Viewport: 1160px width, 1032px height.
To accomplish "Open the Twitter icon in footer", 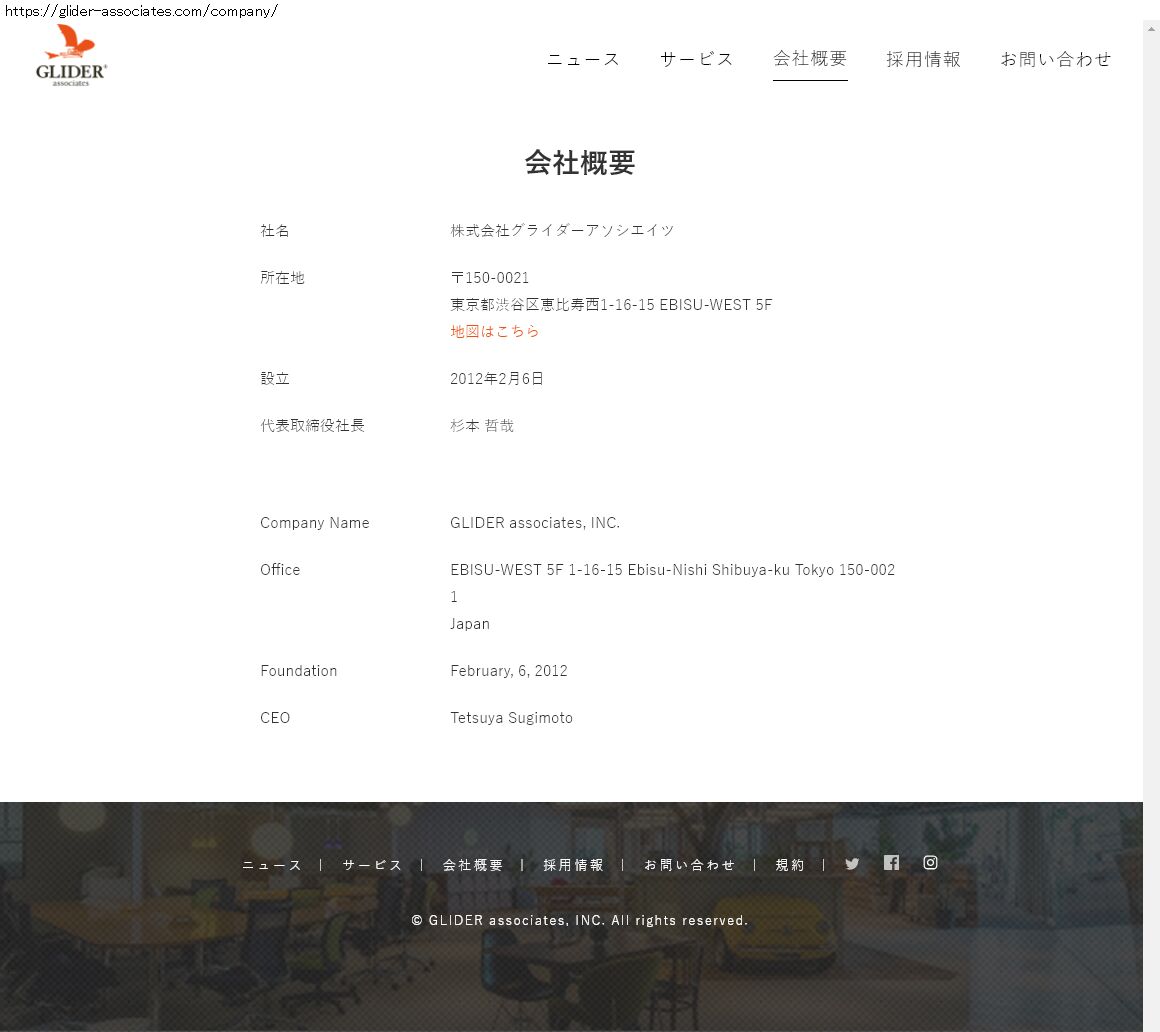I will point(852,864).
